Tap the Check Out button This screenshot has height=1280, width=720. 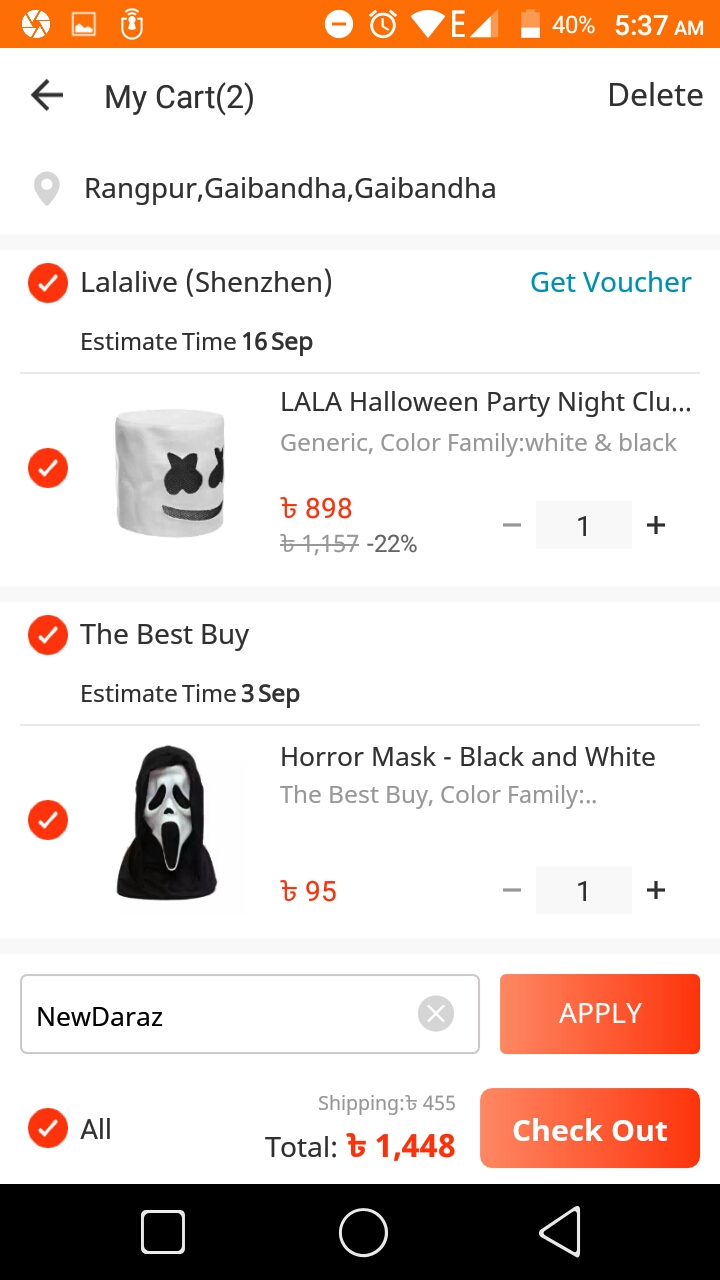589,1129
